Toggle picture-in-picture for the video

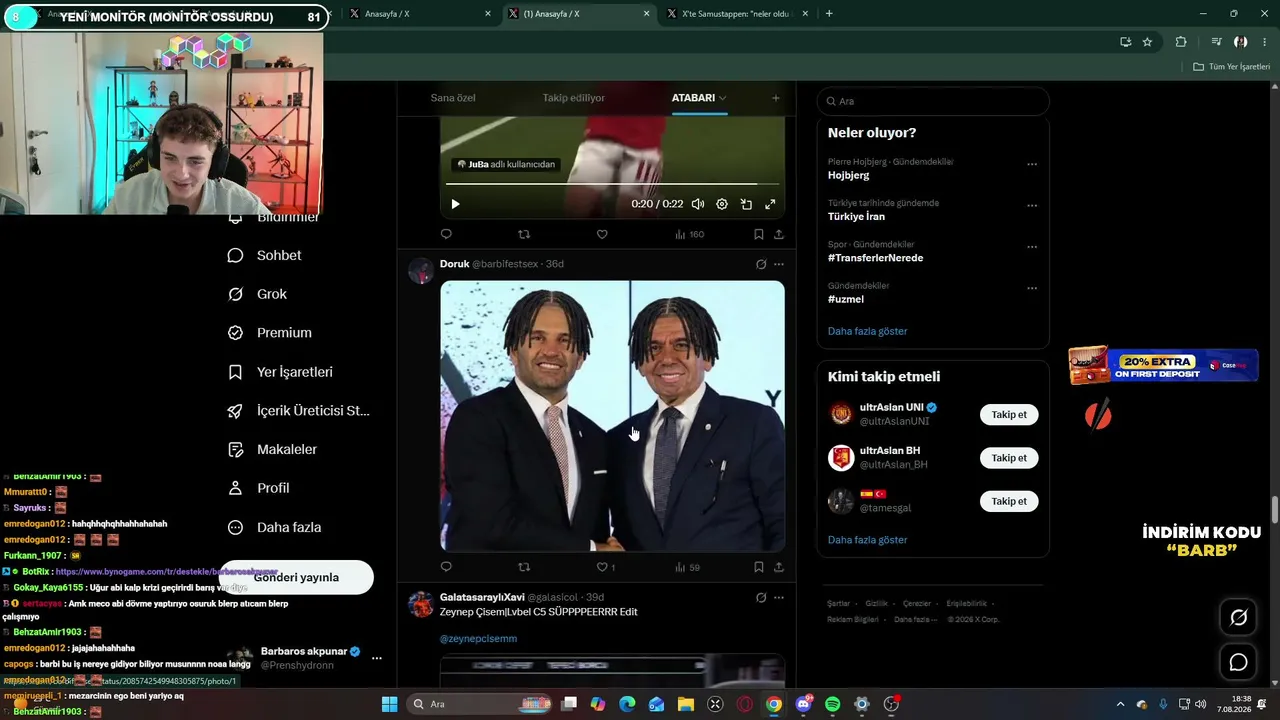click(x=746, y=204)
